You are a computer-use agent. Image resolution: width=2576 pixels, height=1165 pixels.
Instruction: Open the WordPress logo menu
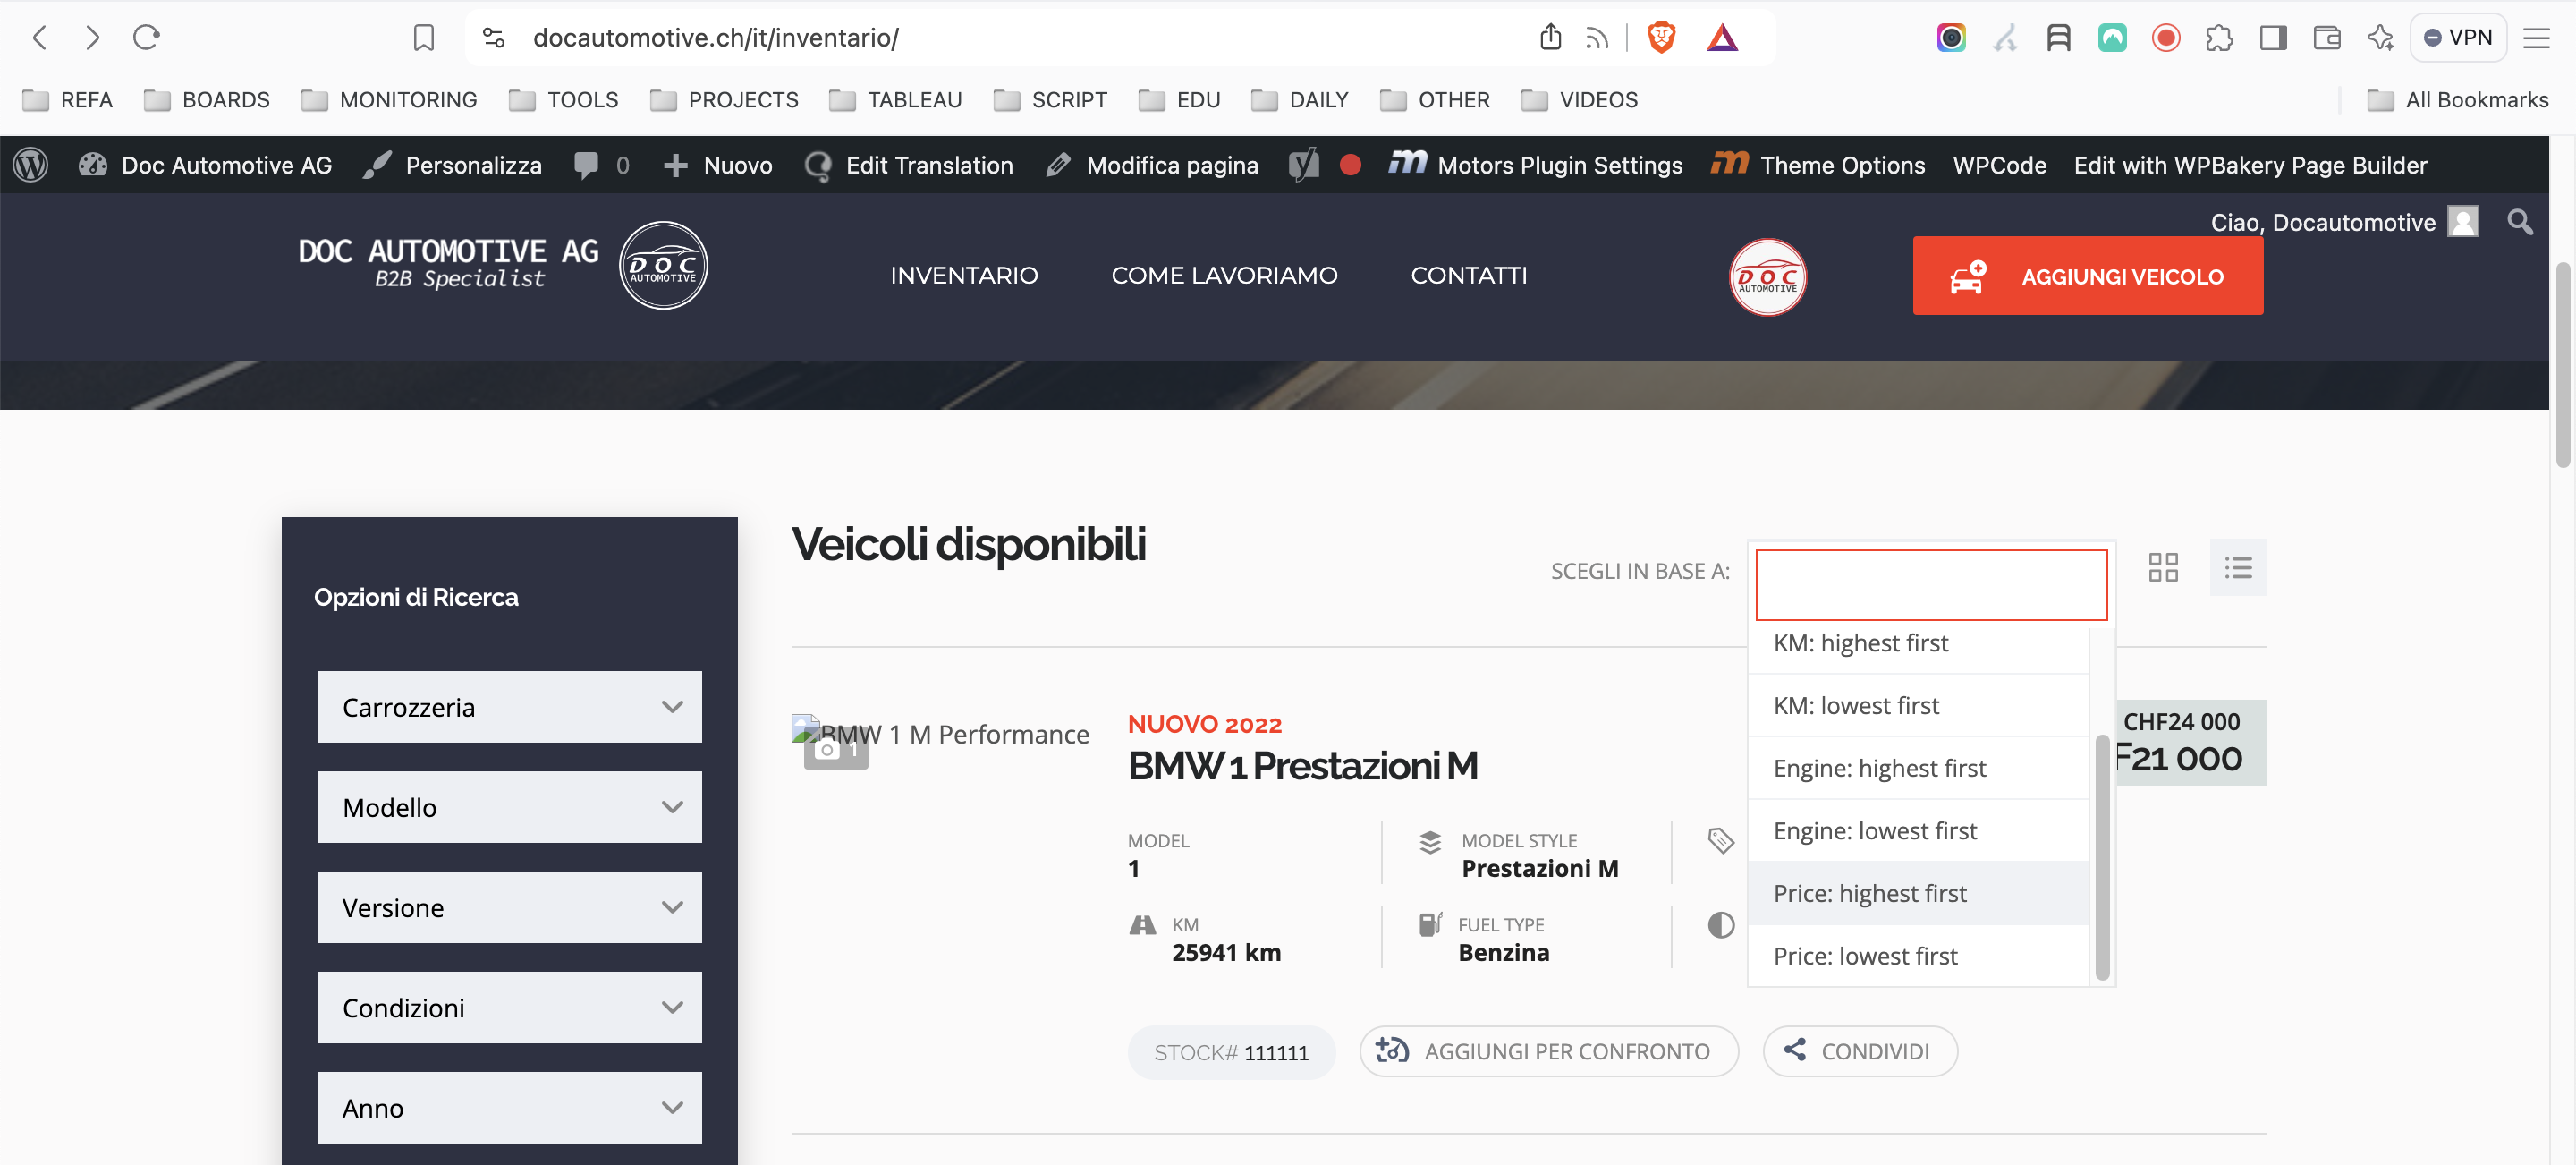click(x=31, y=165)
